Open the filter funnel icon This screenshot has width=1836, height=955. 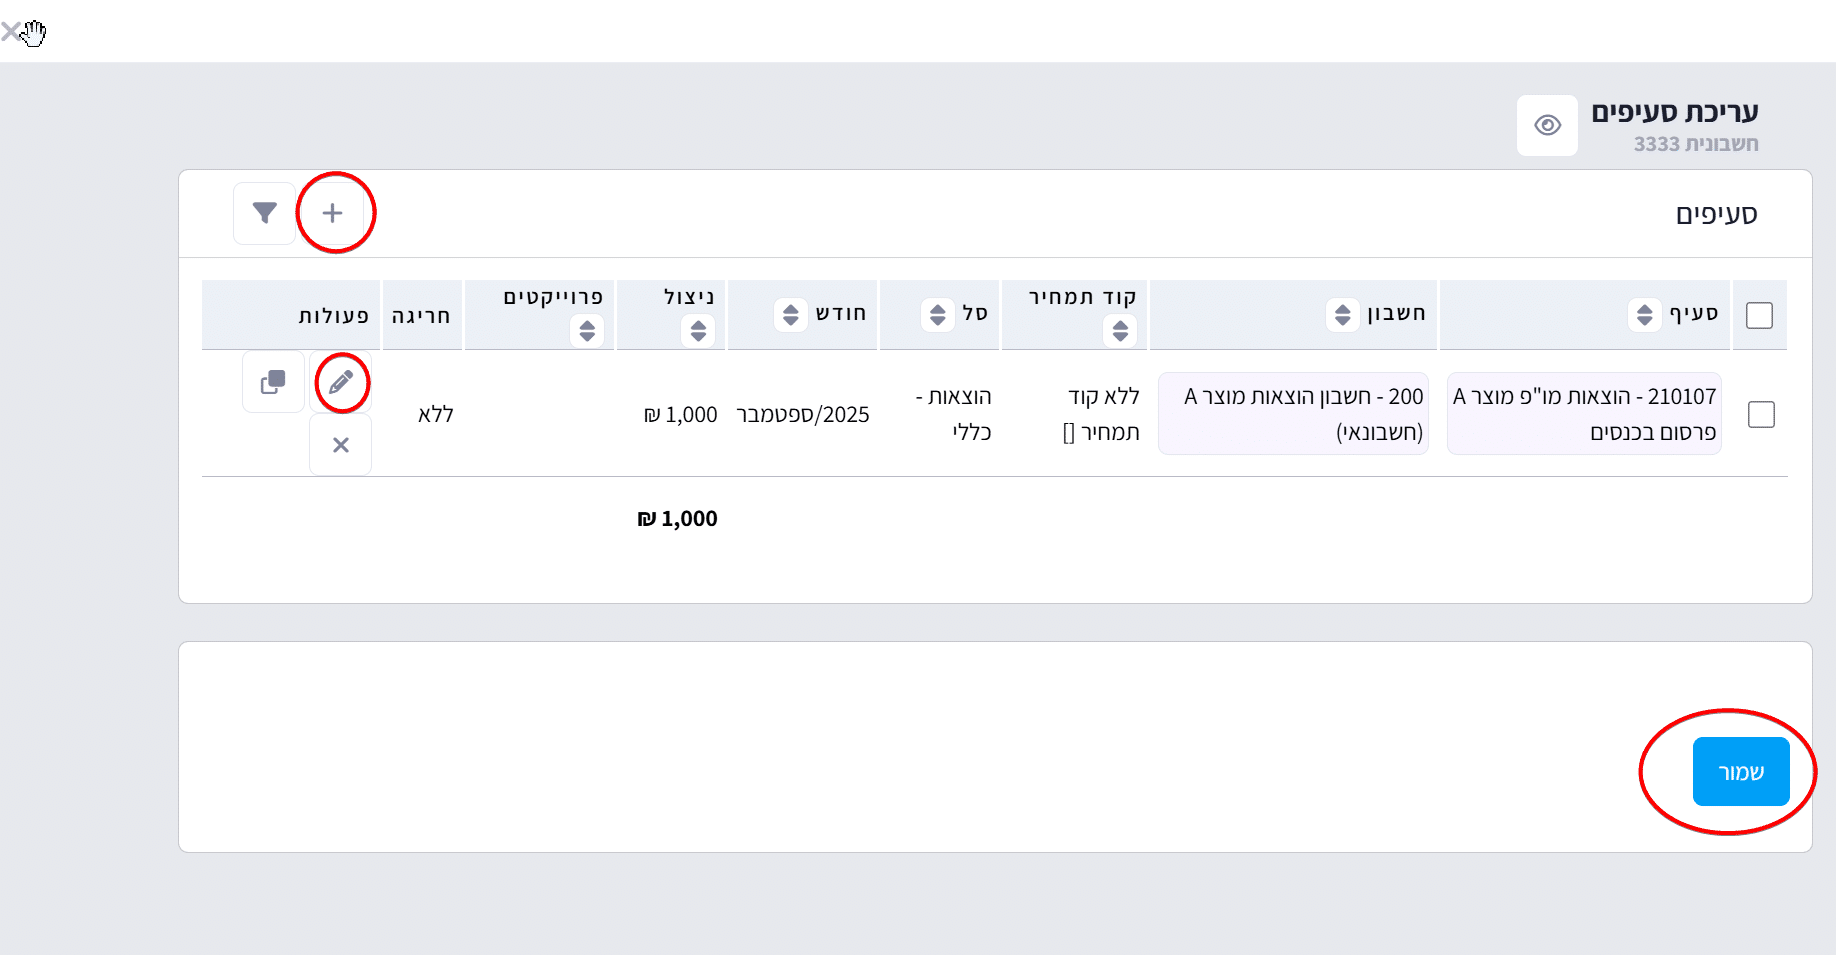click(x=264, y=213)
